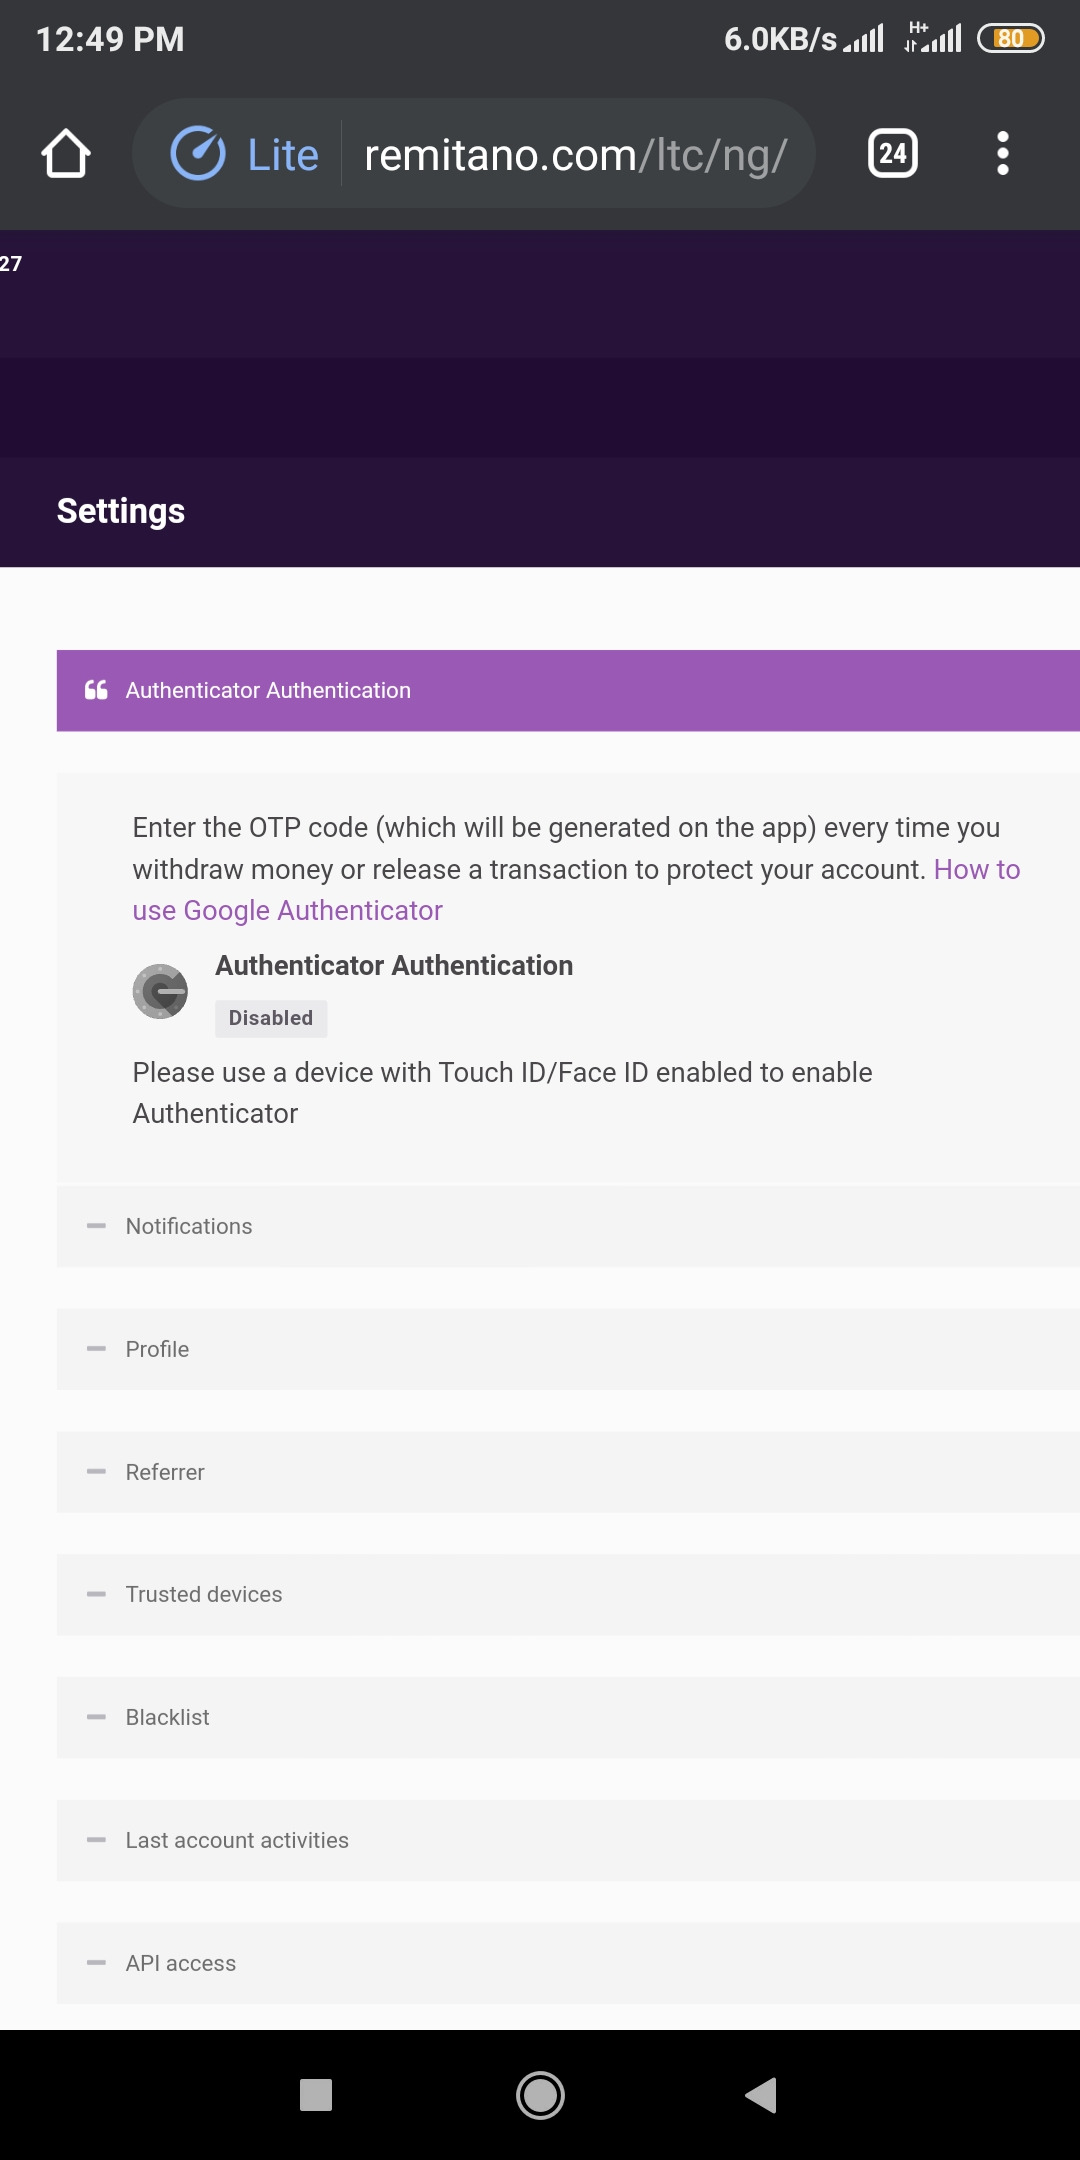Open the tab switcher showing 24 tabs
Image resolution: width=1080 pixels, height=2160 pixels.
[x=893, y=154]
